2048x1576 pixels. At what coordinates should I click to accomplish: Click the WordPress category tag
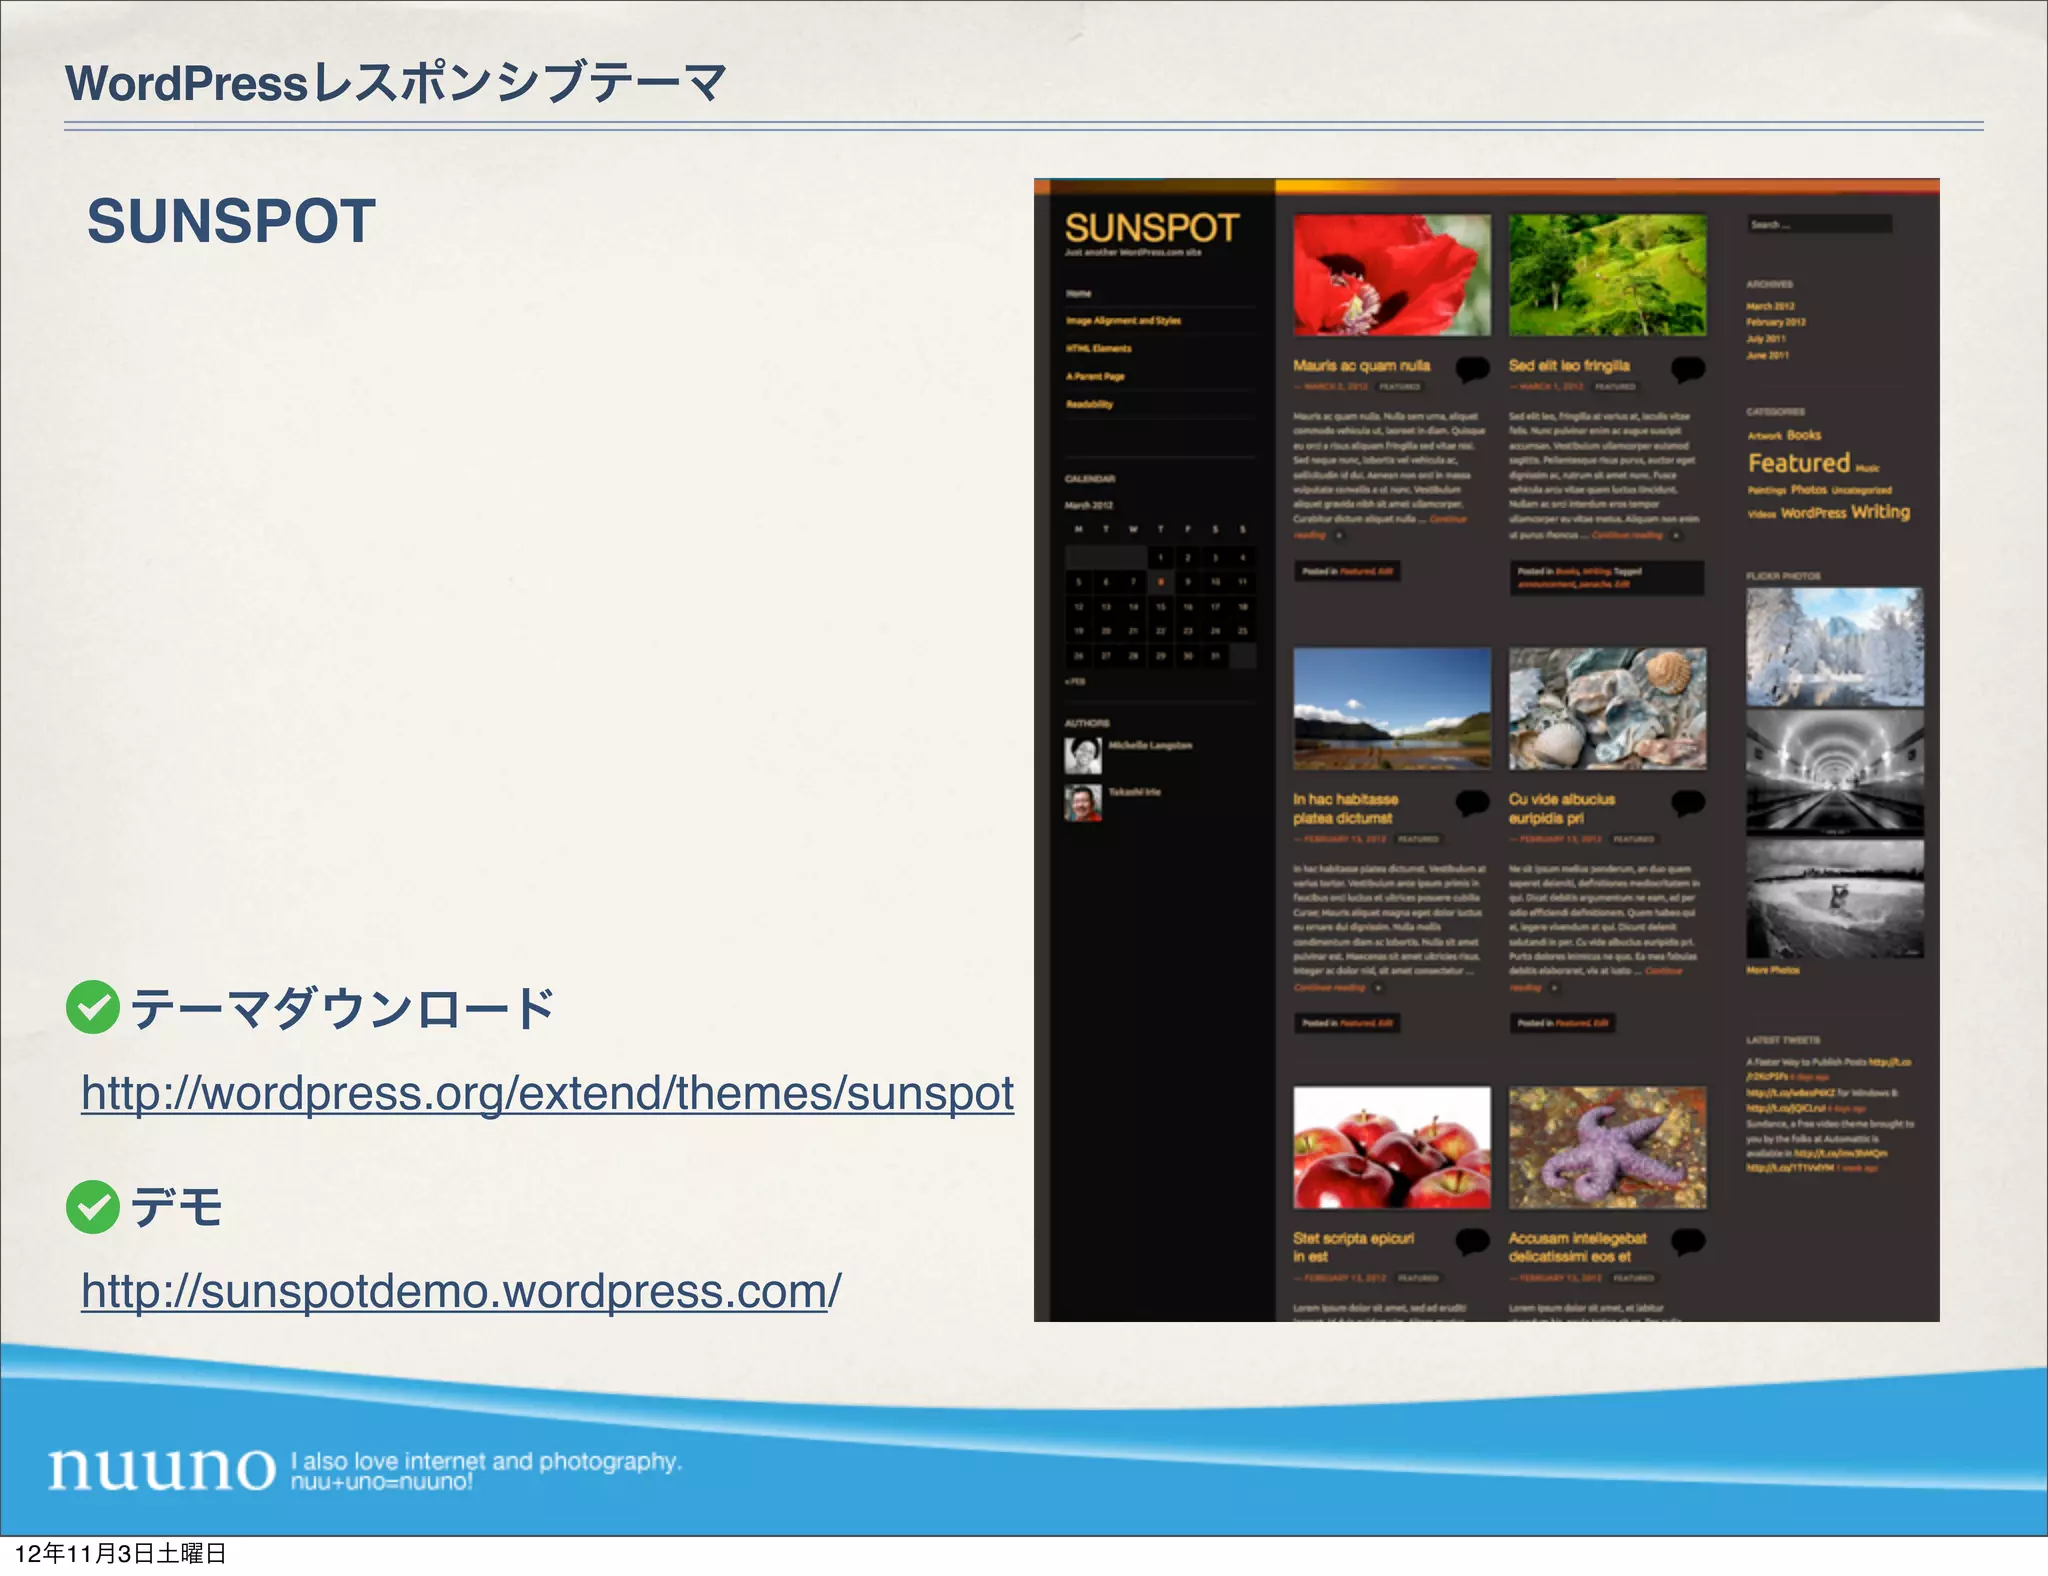pos(1813,513)
